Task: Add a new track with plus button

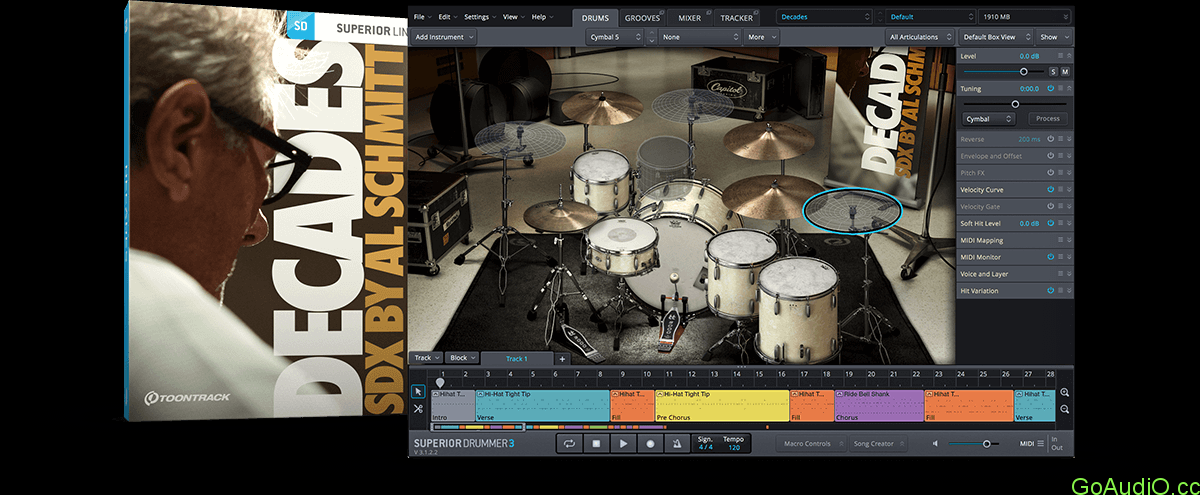Action: click(x=562, y=358)
